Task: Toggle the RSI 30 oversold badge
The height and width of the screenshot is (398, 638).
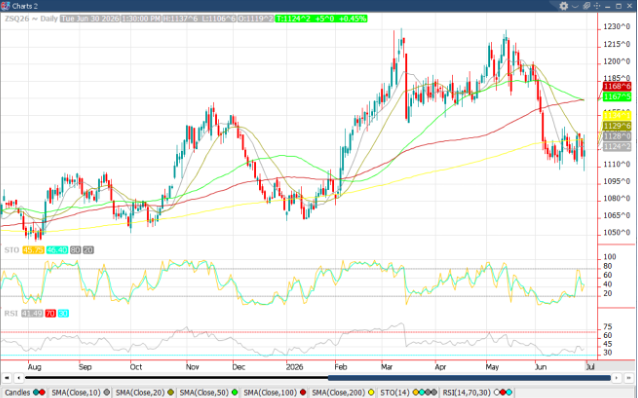Action: (63, 313)
